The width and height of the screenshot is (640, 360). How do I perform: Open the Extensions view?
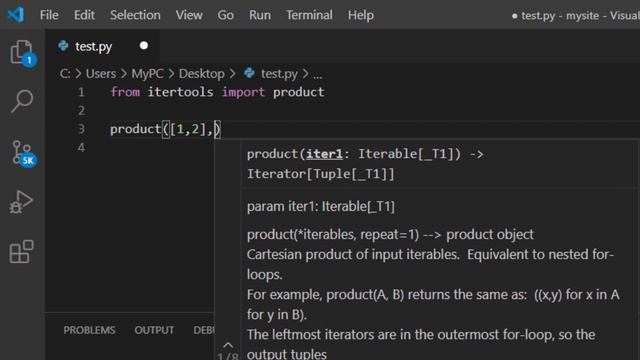21,251
